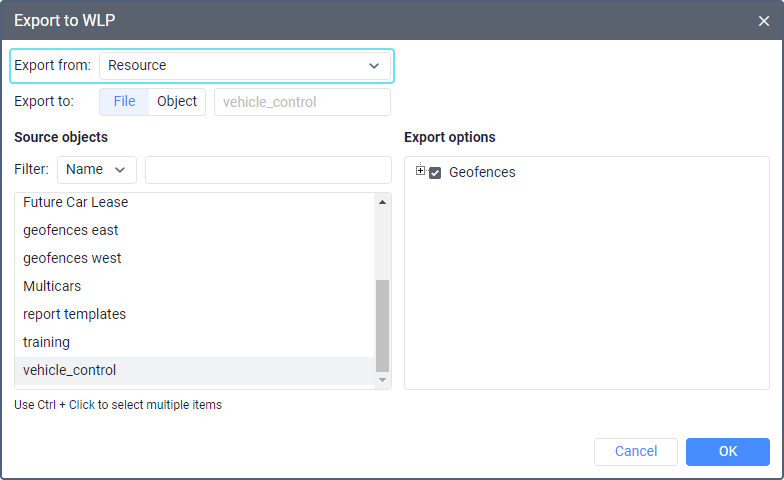Open the Filter Name dropdown
This screenshot has height=480, width=784.
(96, 170)
